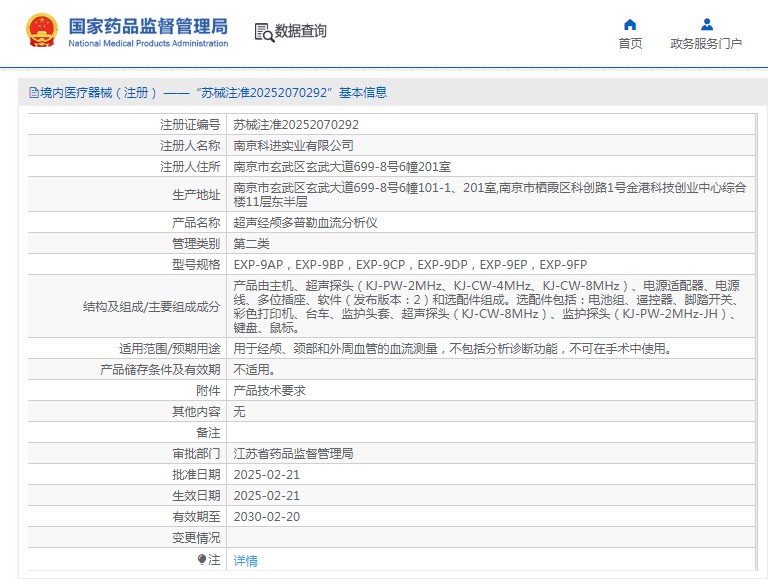This screenshot has height=579, width=768.
Task: Click the 注册人名称 row label
Action: [190, 145]
